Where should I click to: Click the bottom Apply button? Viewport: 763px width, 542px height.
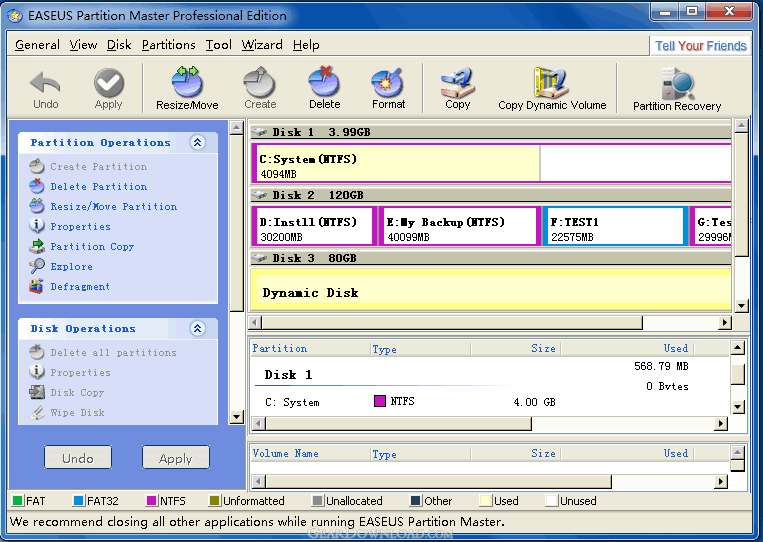pos(176,458)
